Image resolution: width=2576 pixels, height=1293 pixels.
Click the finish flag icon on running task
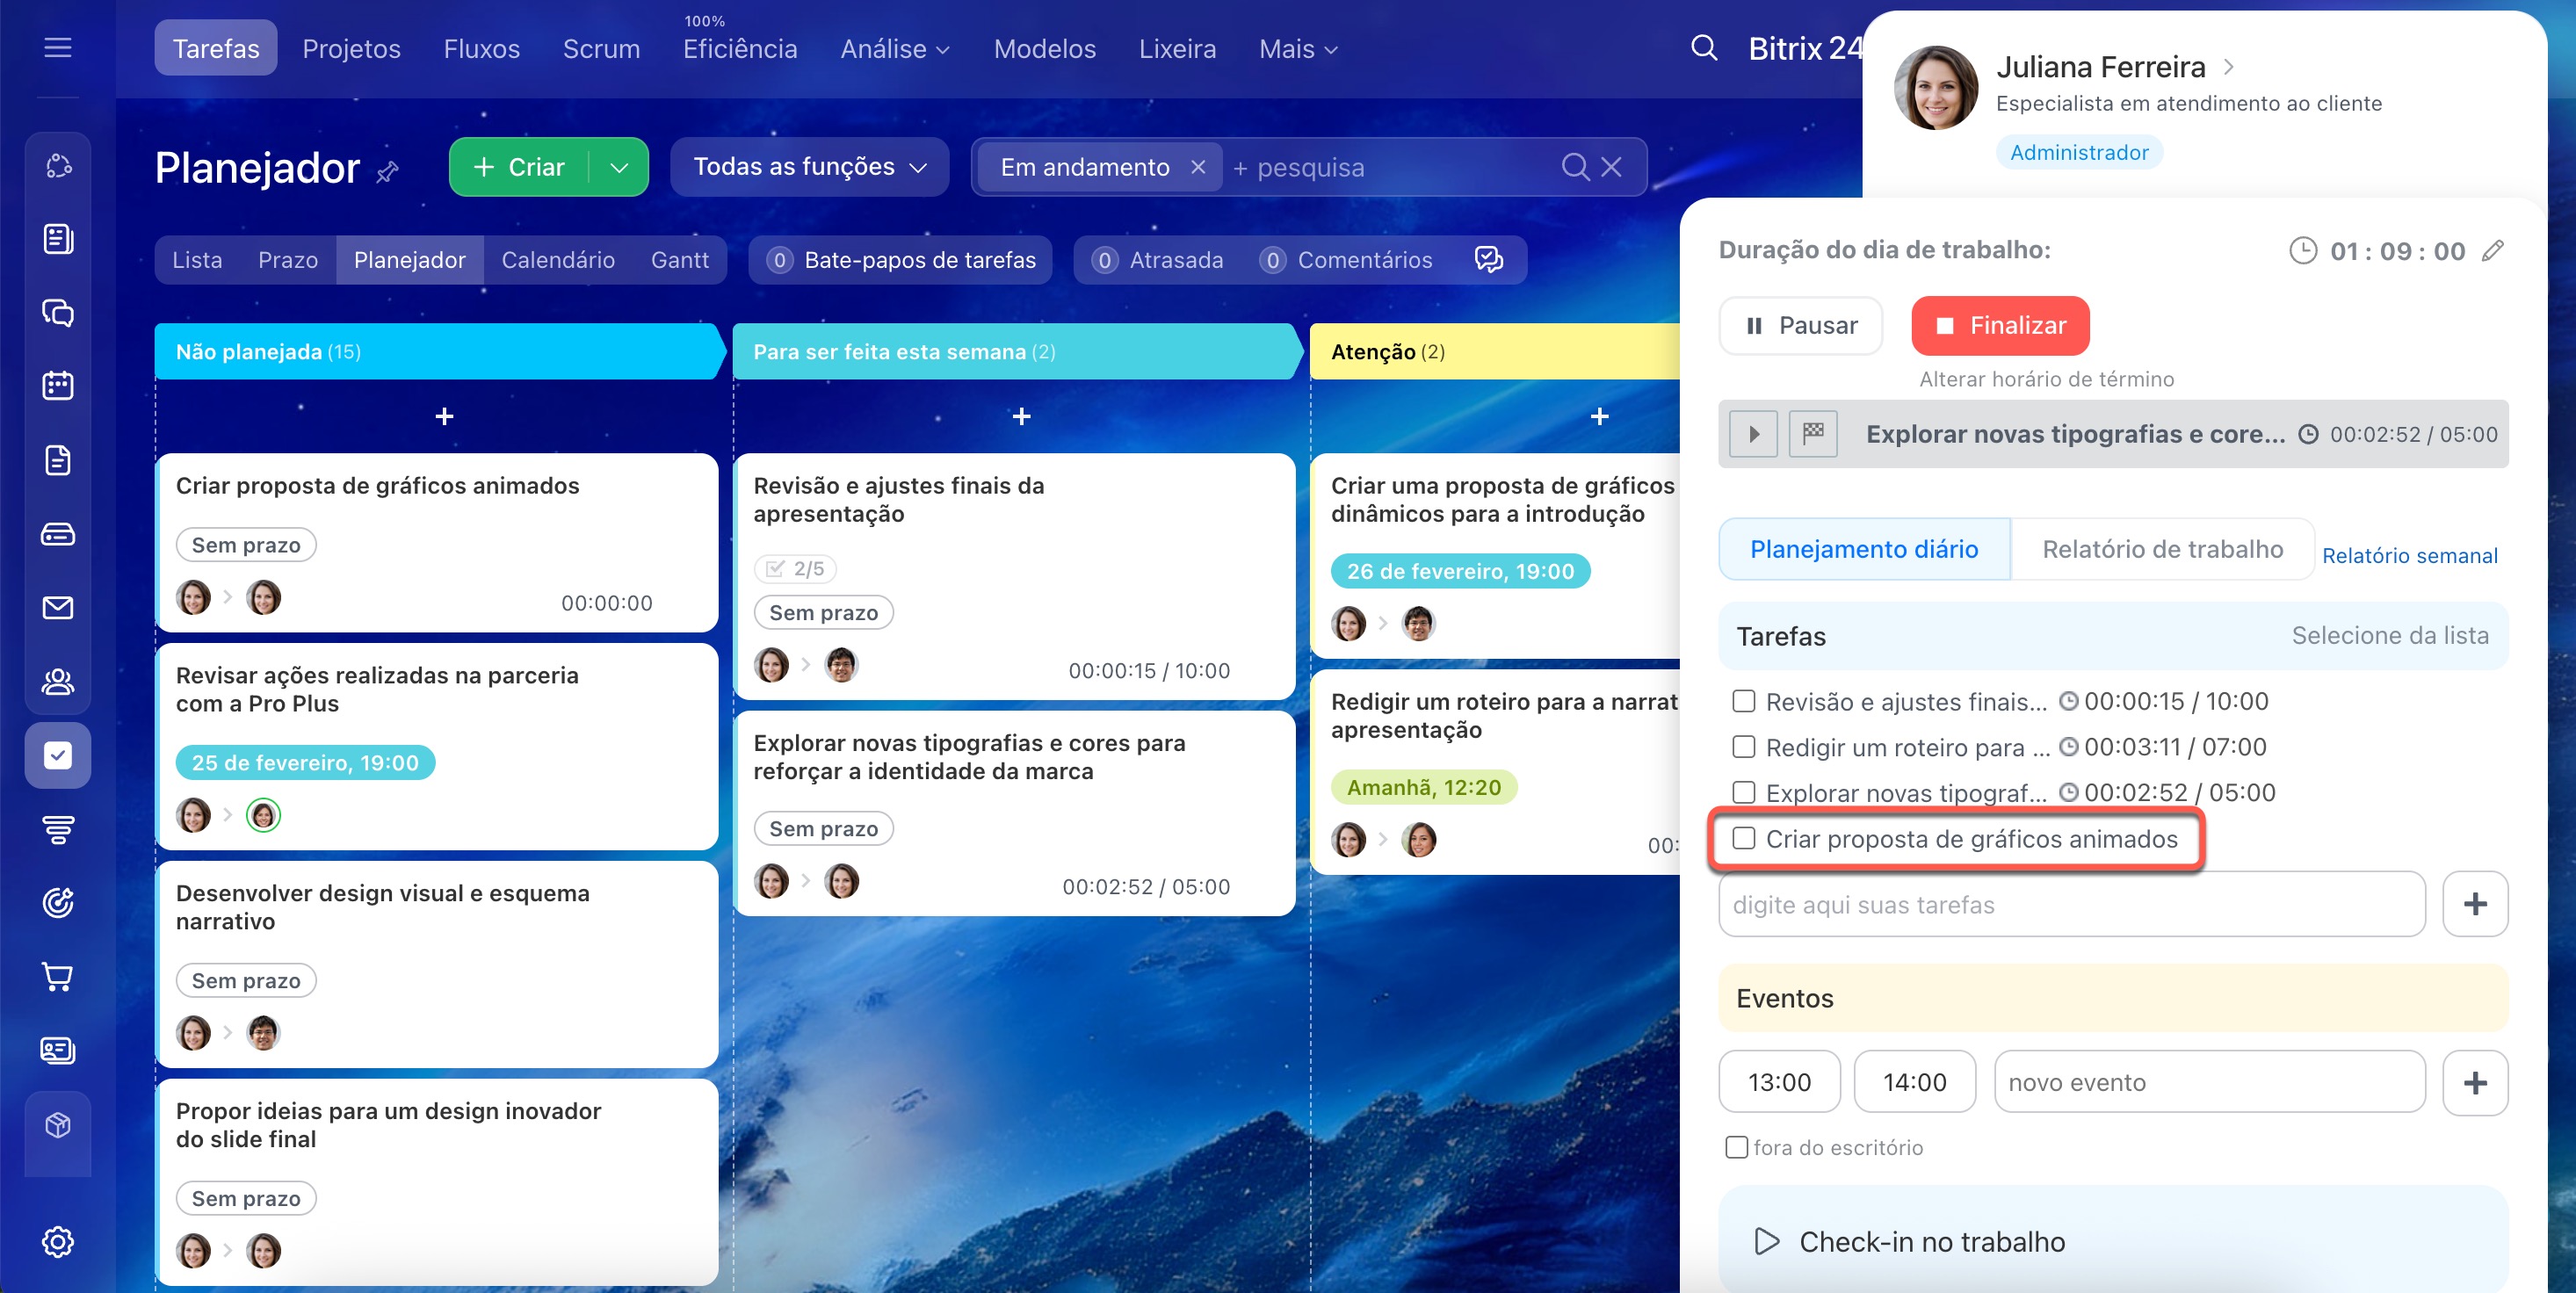click(1813, 434)
